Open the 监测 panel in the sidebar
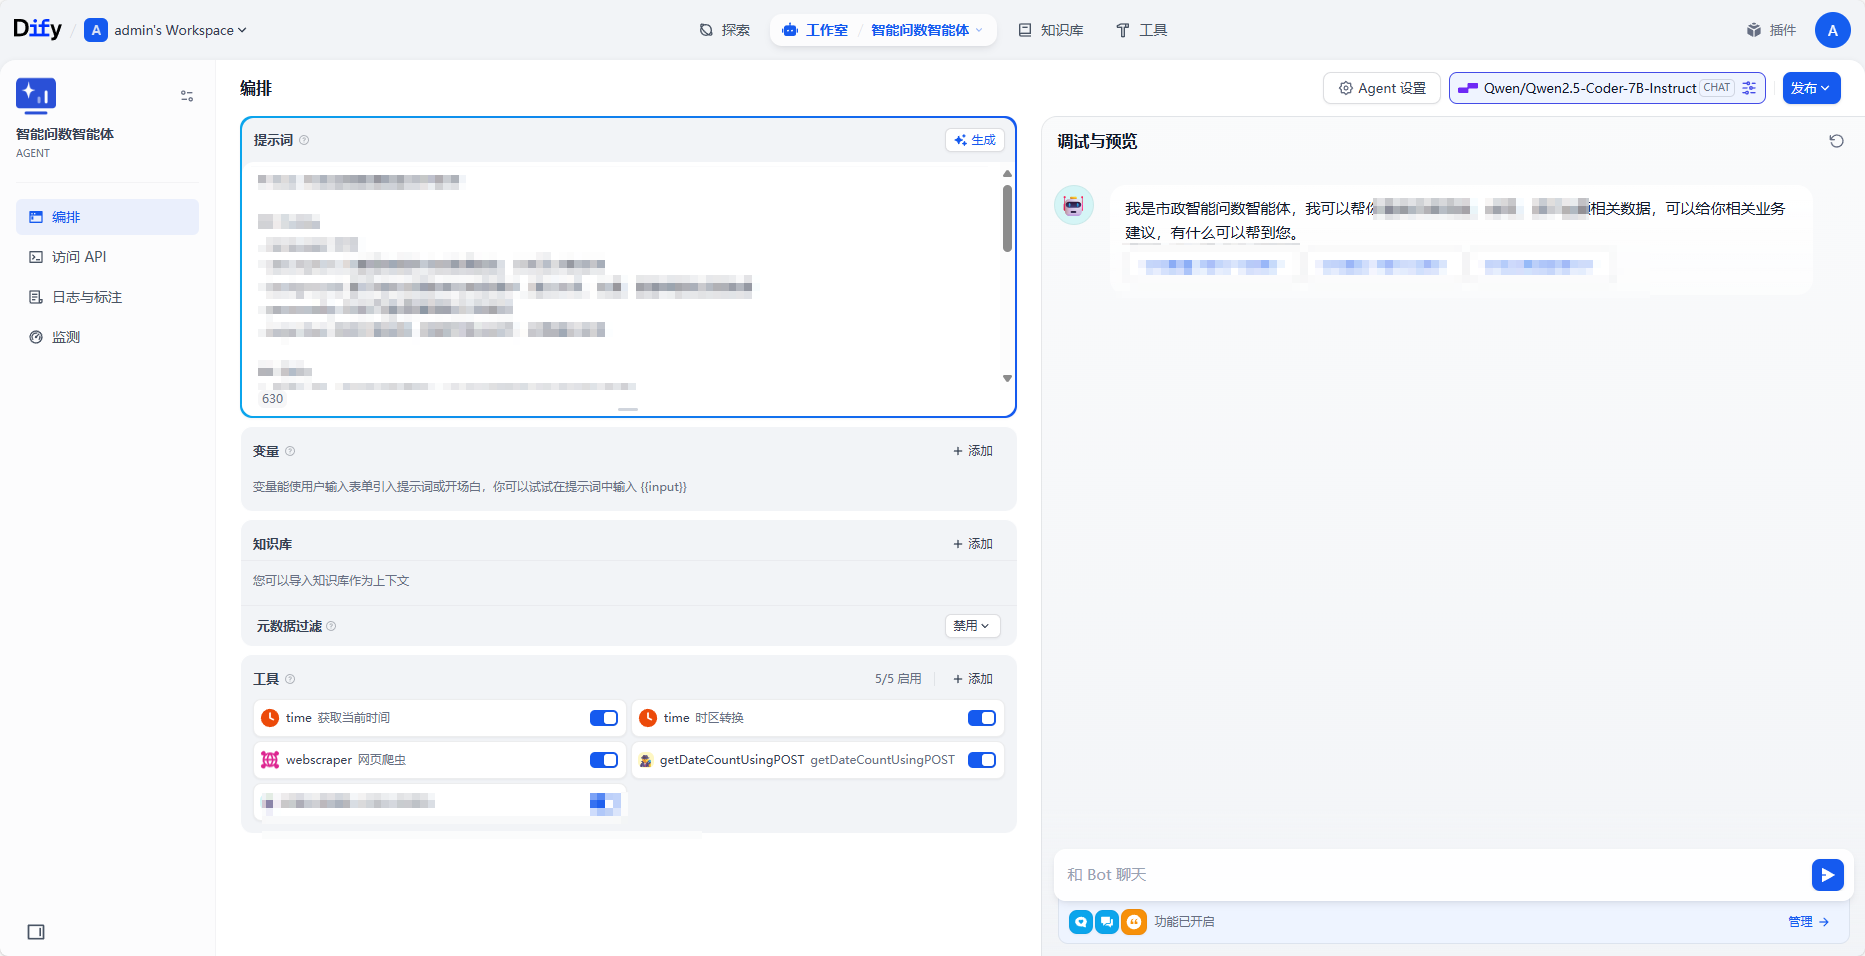 pos(65,337)
